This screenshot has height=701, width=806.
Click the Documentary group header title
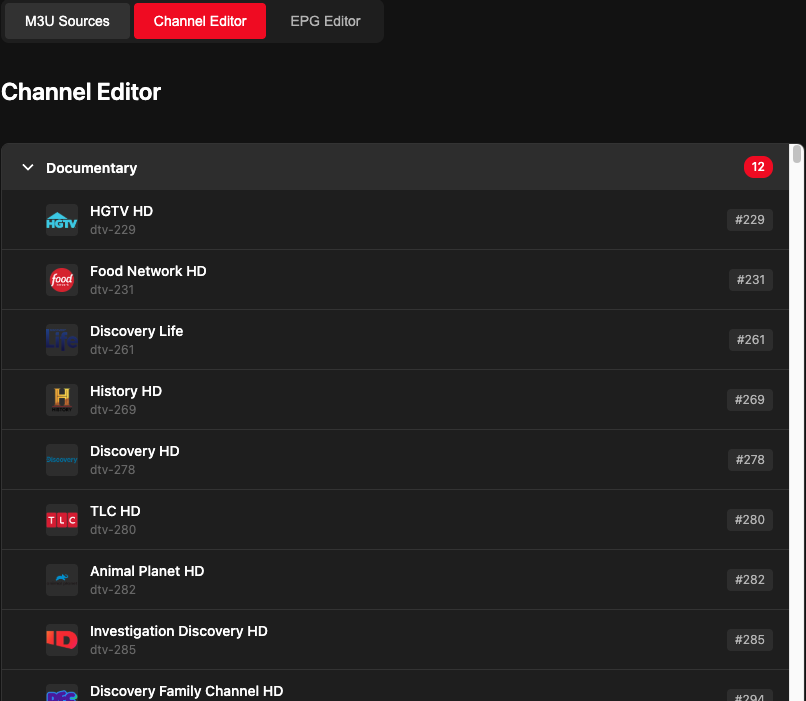(92, 168)
